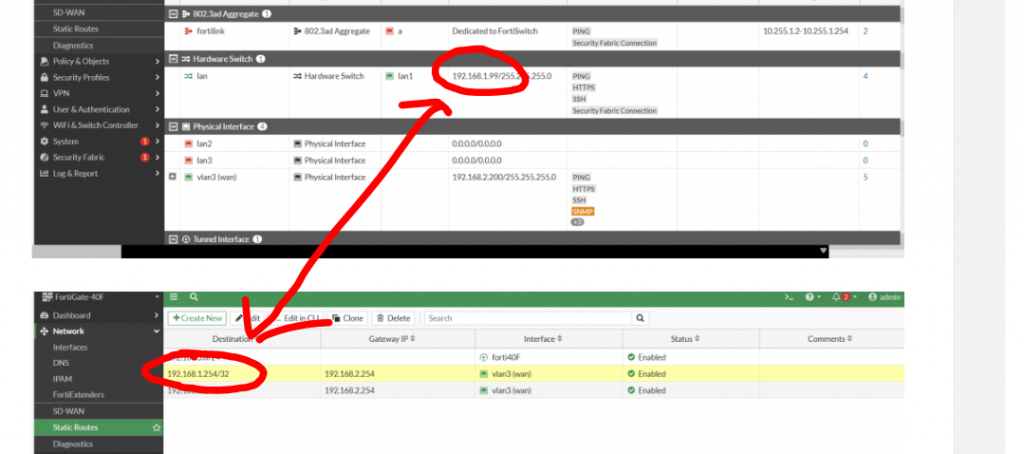Click the Security Profiles lock icon

(44, 77)
